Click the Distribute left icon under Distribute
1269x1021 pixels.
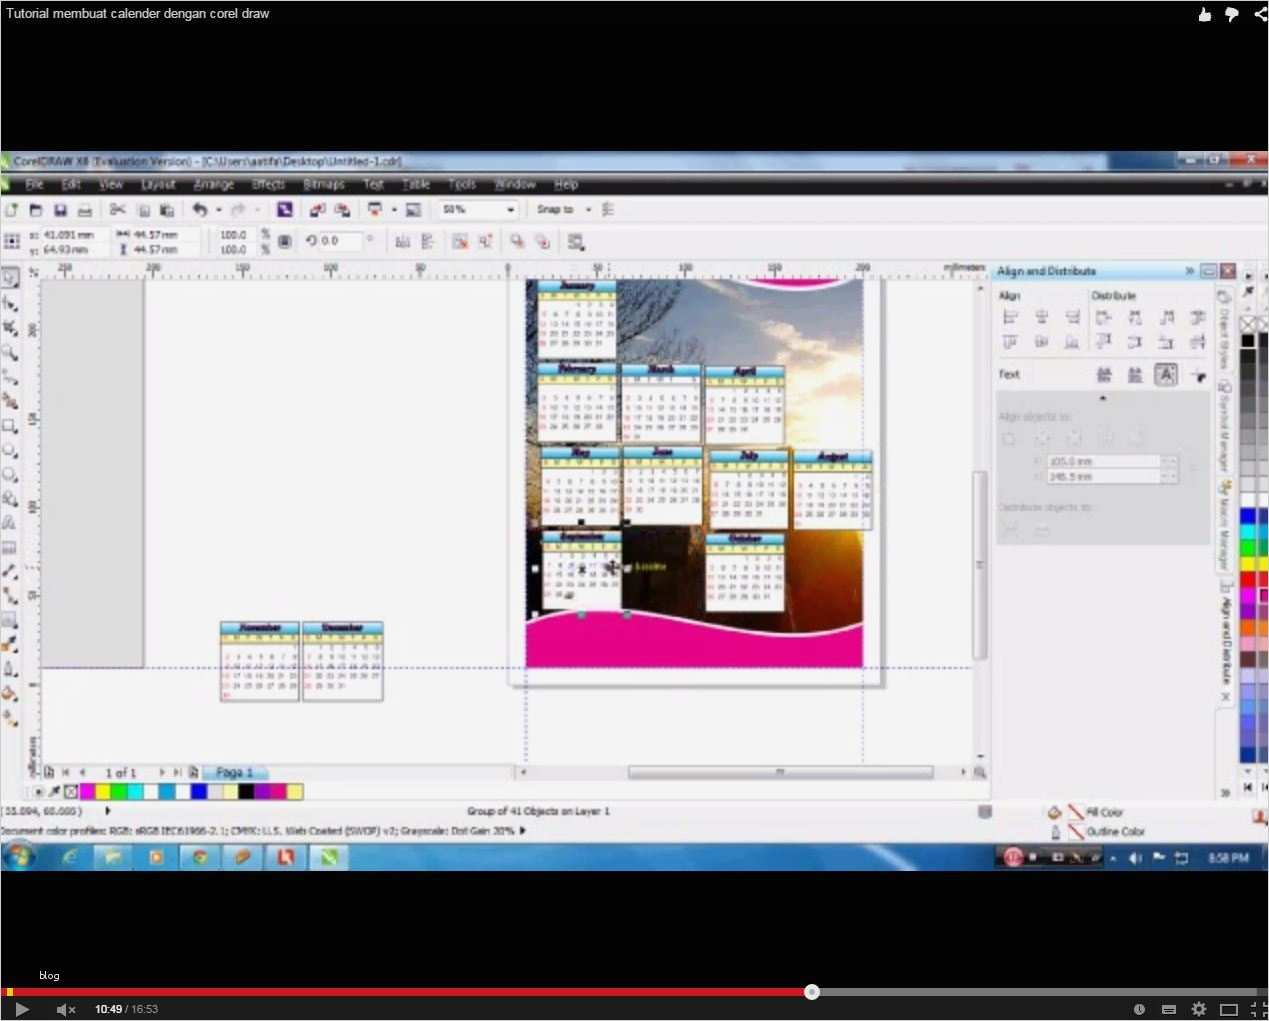point(1103,317)
